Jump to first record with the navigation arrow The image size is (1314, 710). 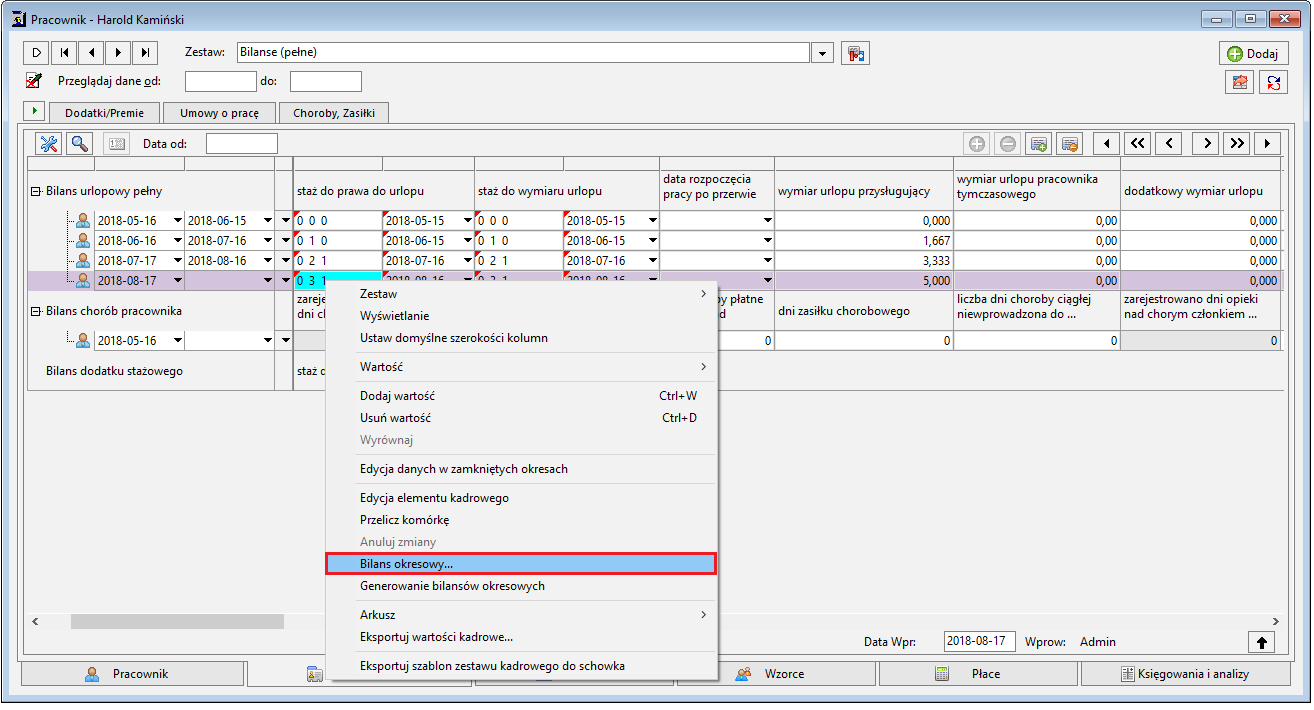pyautogui.click(x=64, y=53)
